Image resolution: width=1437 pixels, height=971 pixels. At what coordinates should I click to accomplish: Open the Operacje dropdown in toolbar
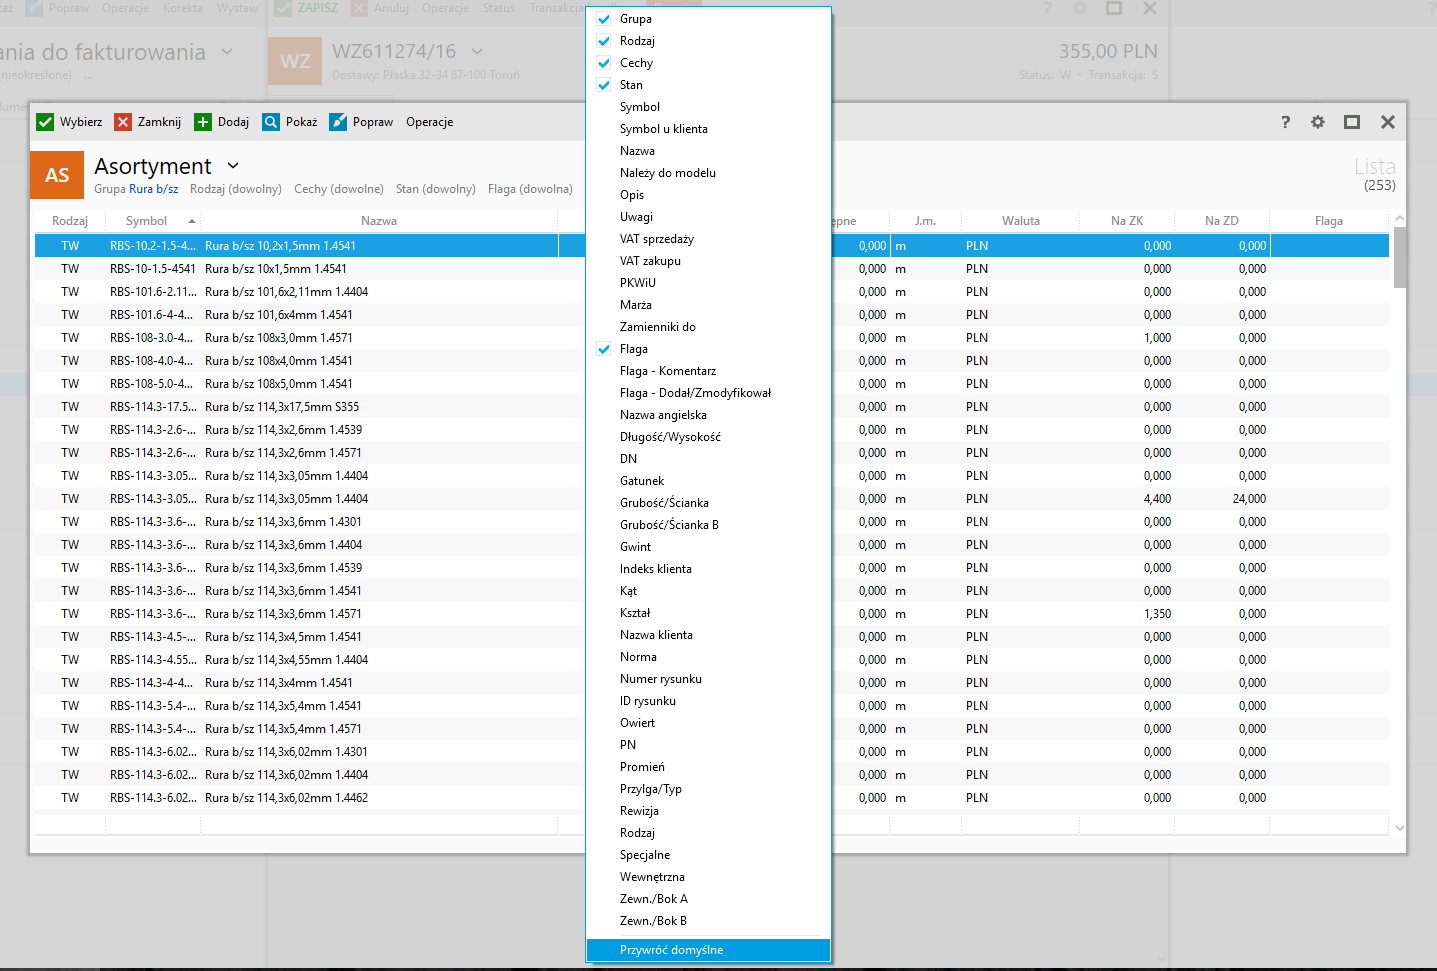429,122
